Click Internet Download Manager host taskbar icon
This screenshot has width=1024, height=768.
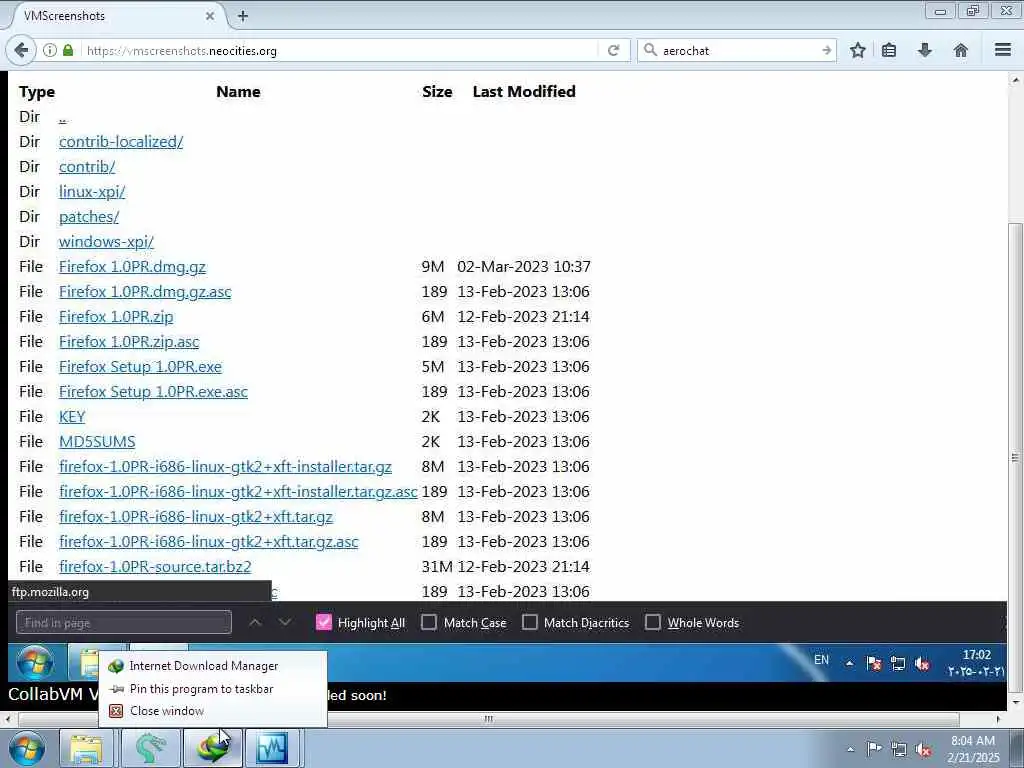click(213, 748)
